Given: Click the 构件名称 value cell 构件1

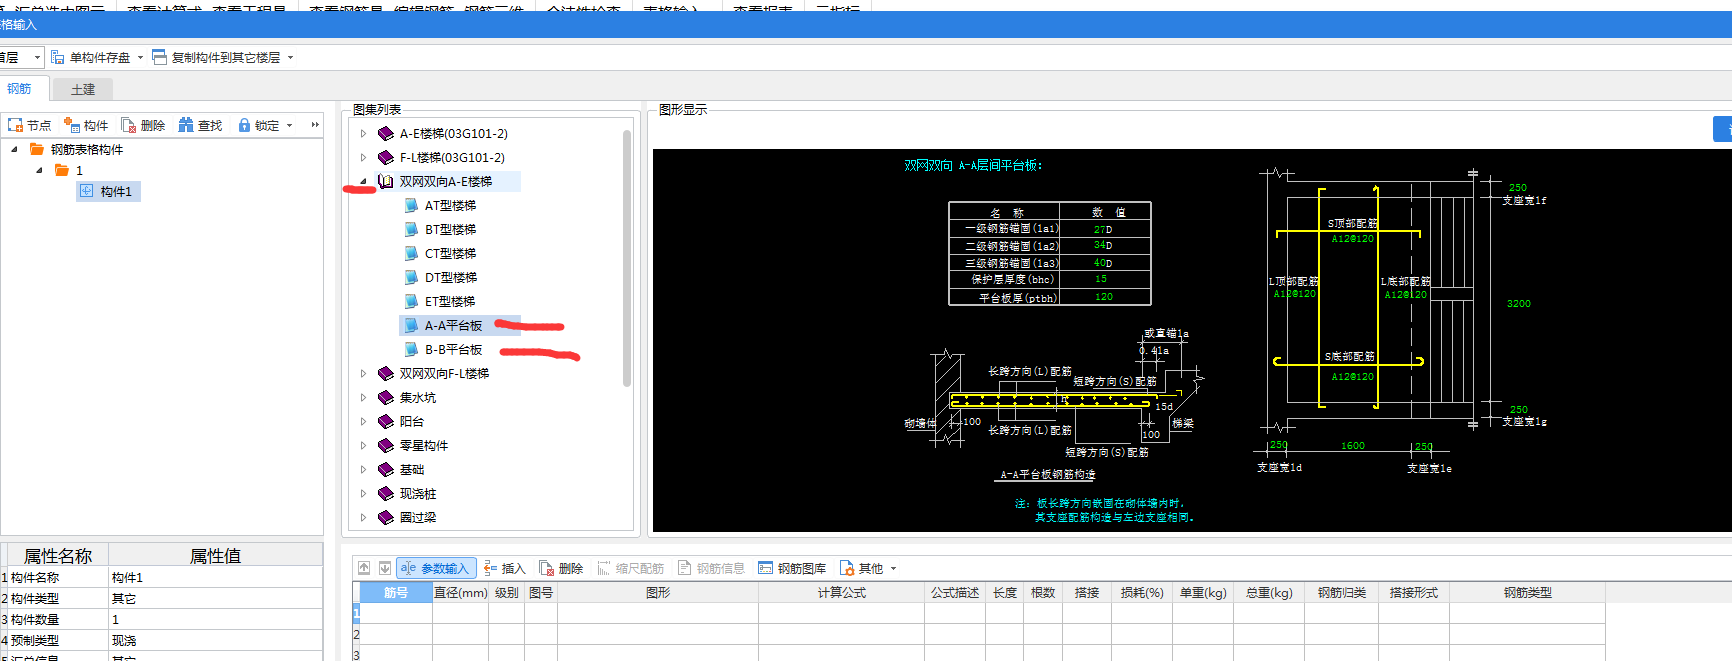Looking at the screenshot, I should point(215,577).
